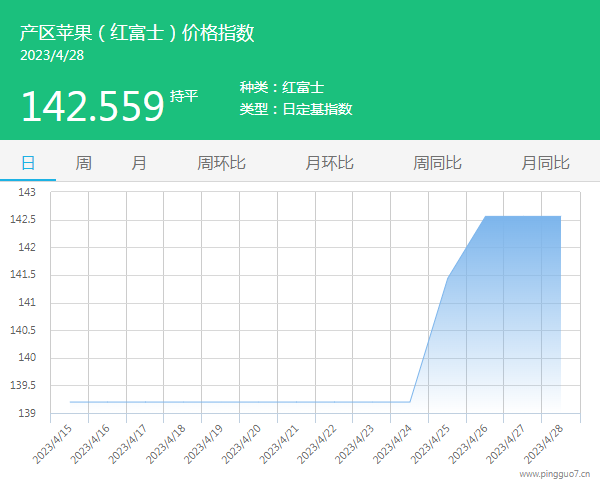The height and width of the screenshot is (480, 600).
Task: Switch to the 周 weekly tab
Action: [x=83, y=163]
